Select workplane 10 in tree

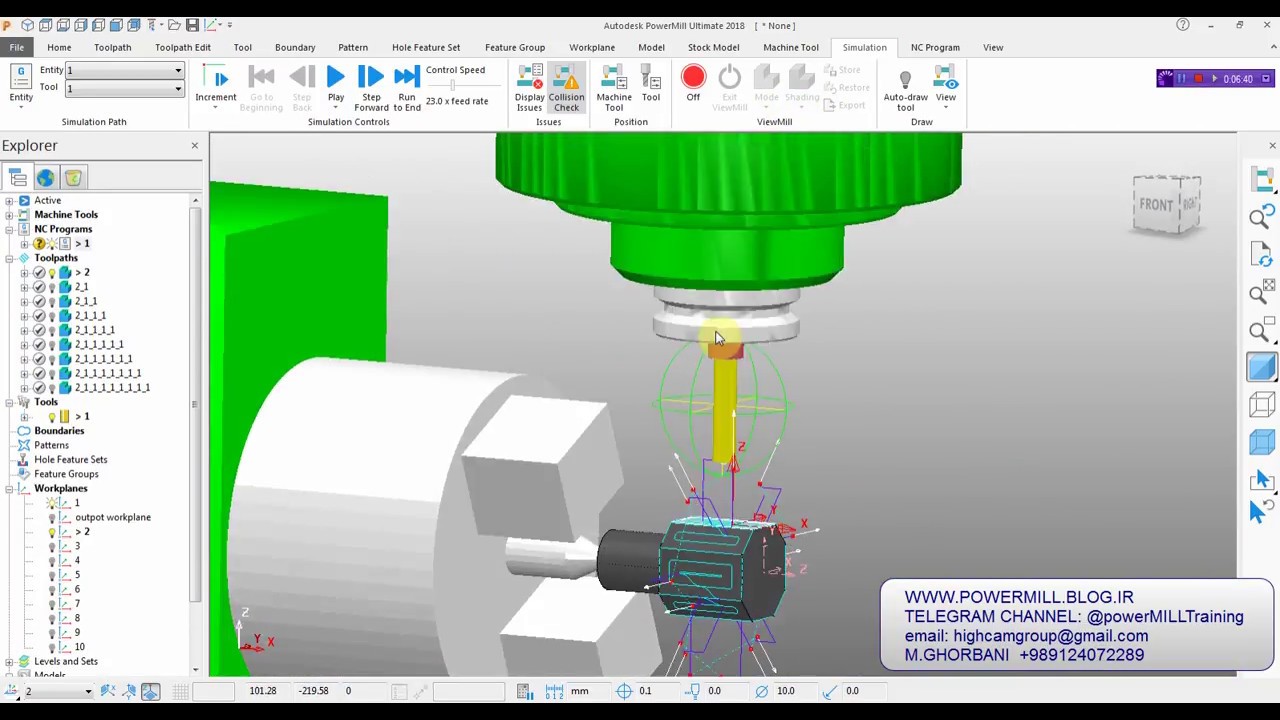click(x=79, y=647)
